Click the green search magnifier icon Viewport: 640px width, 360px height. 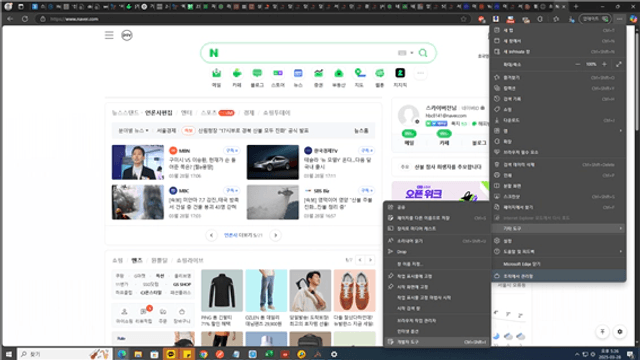(x=423, y=53)
